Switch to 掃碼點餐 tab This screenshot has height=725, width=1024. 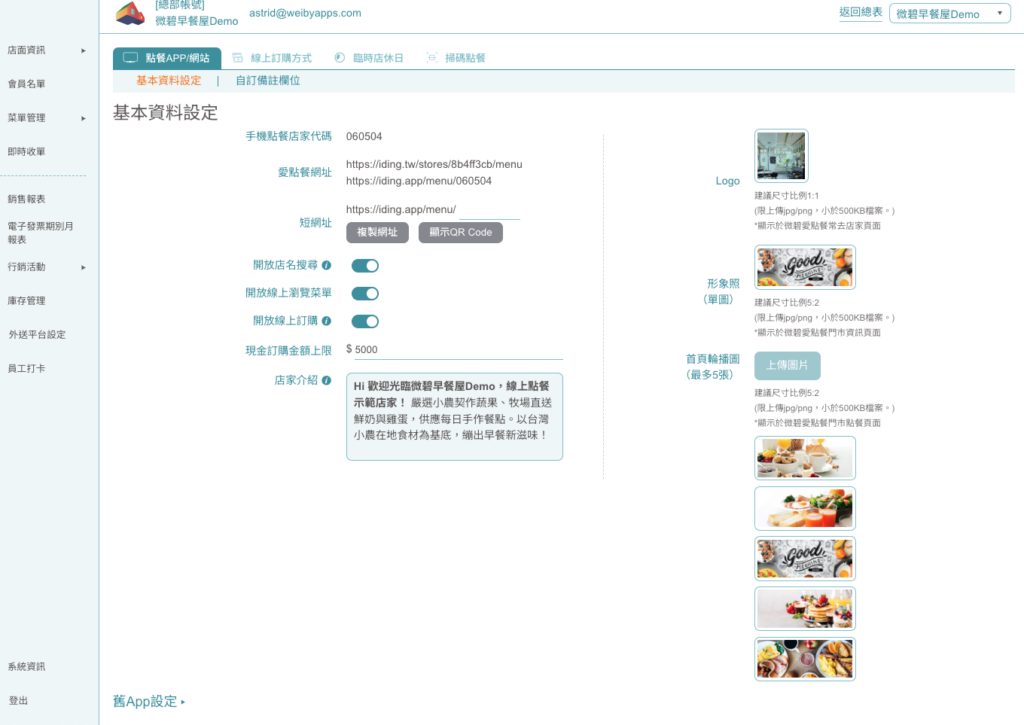[x=456, y=57]
